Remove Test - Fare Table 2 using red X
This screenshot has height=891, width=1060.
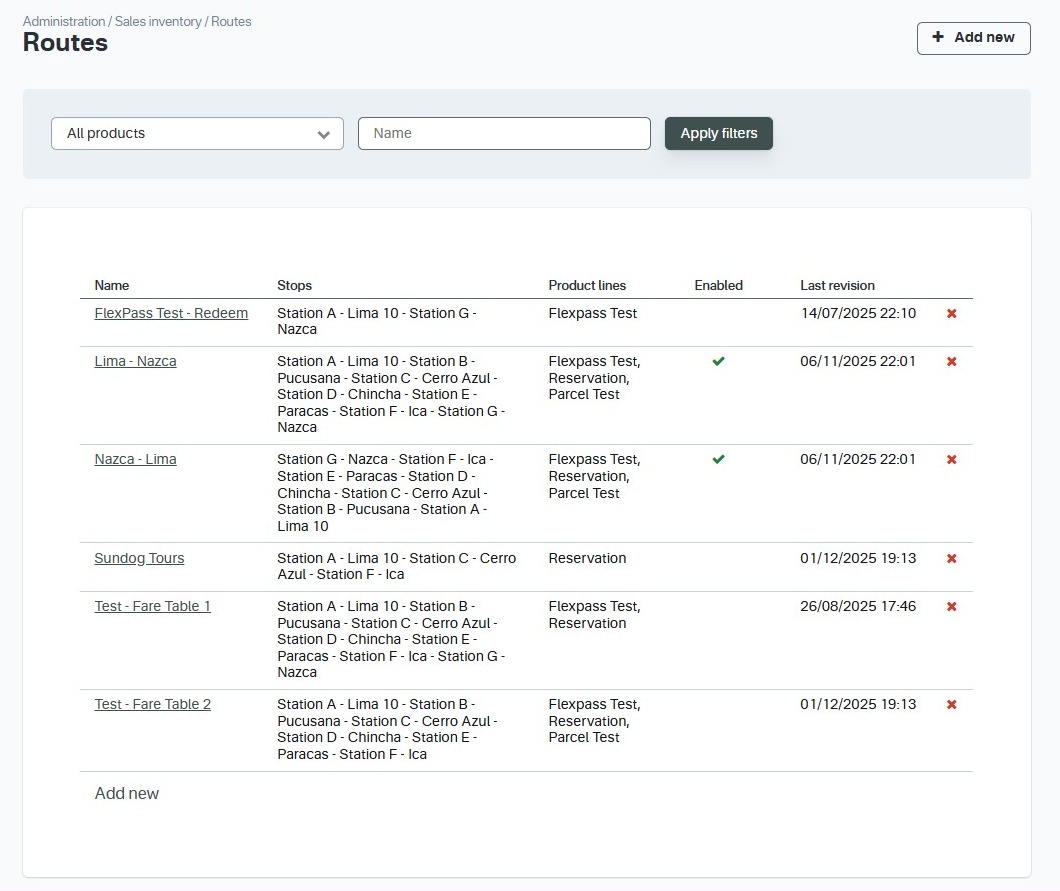pos(951,704)
